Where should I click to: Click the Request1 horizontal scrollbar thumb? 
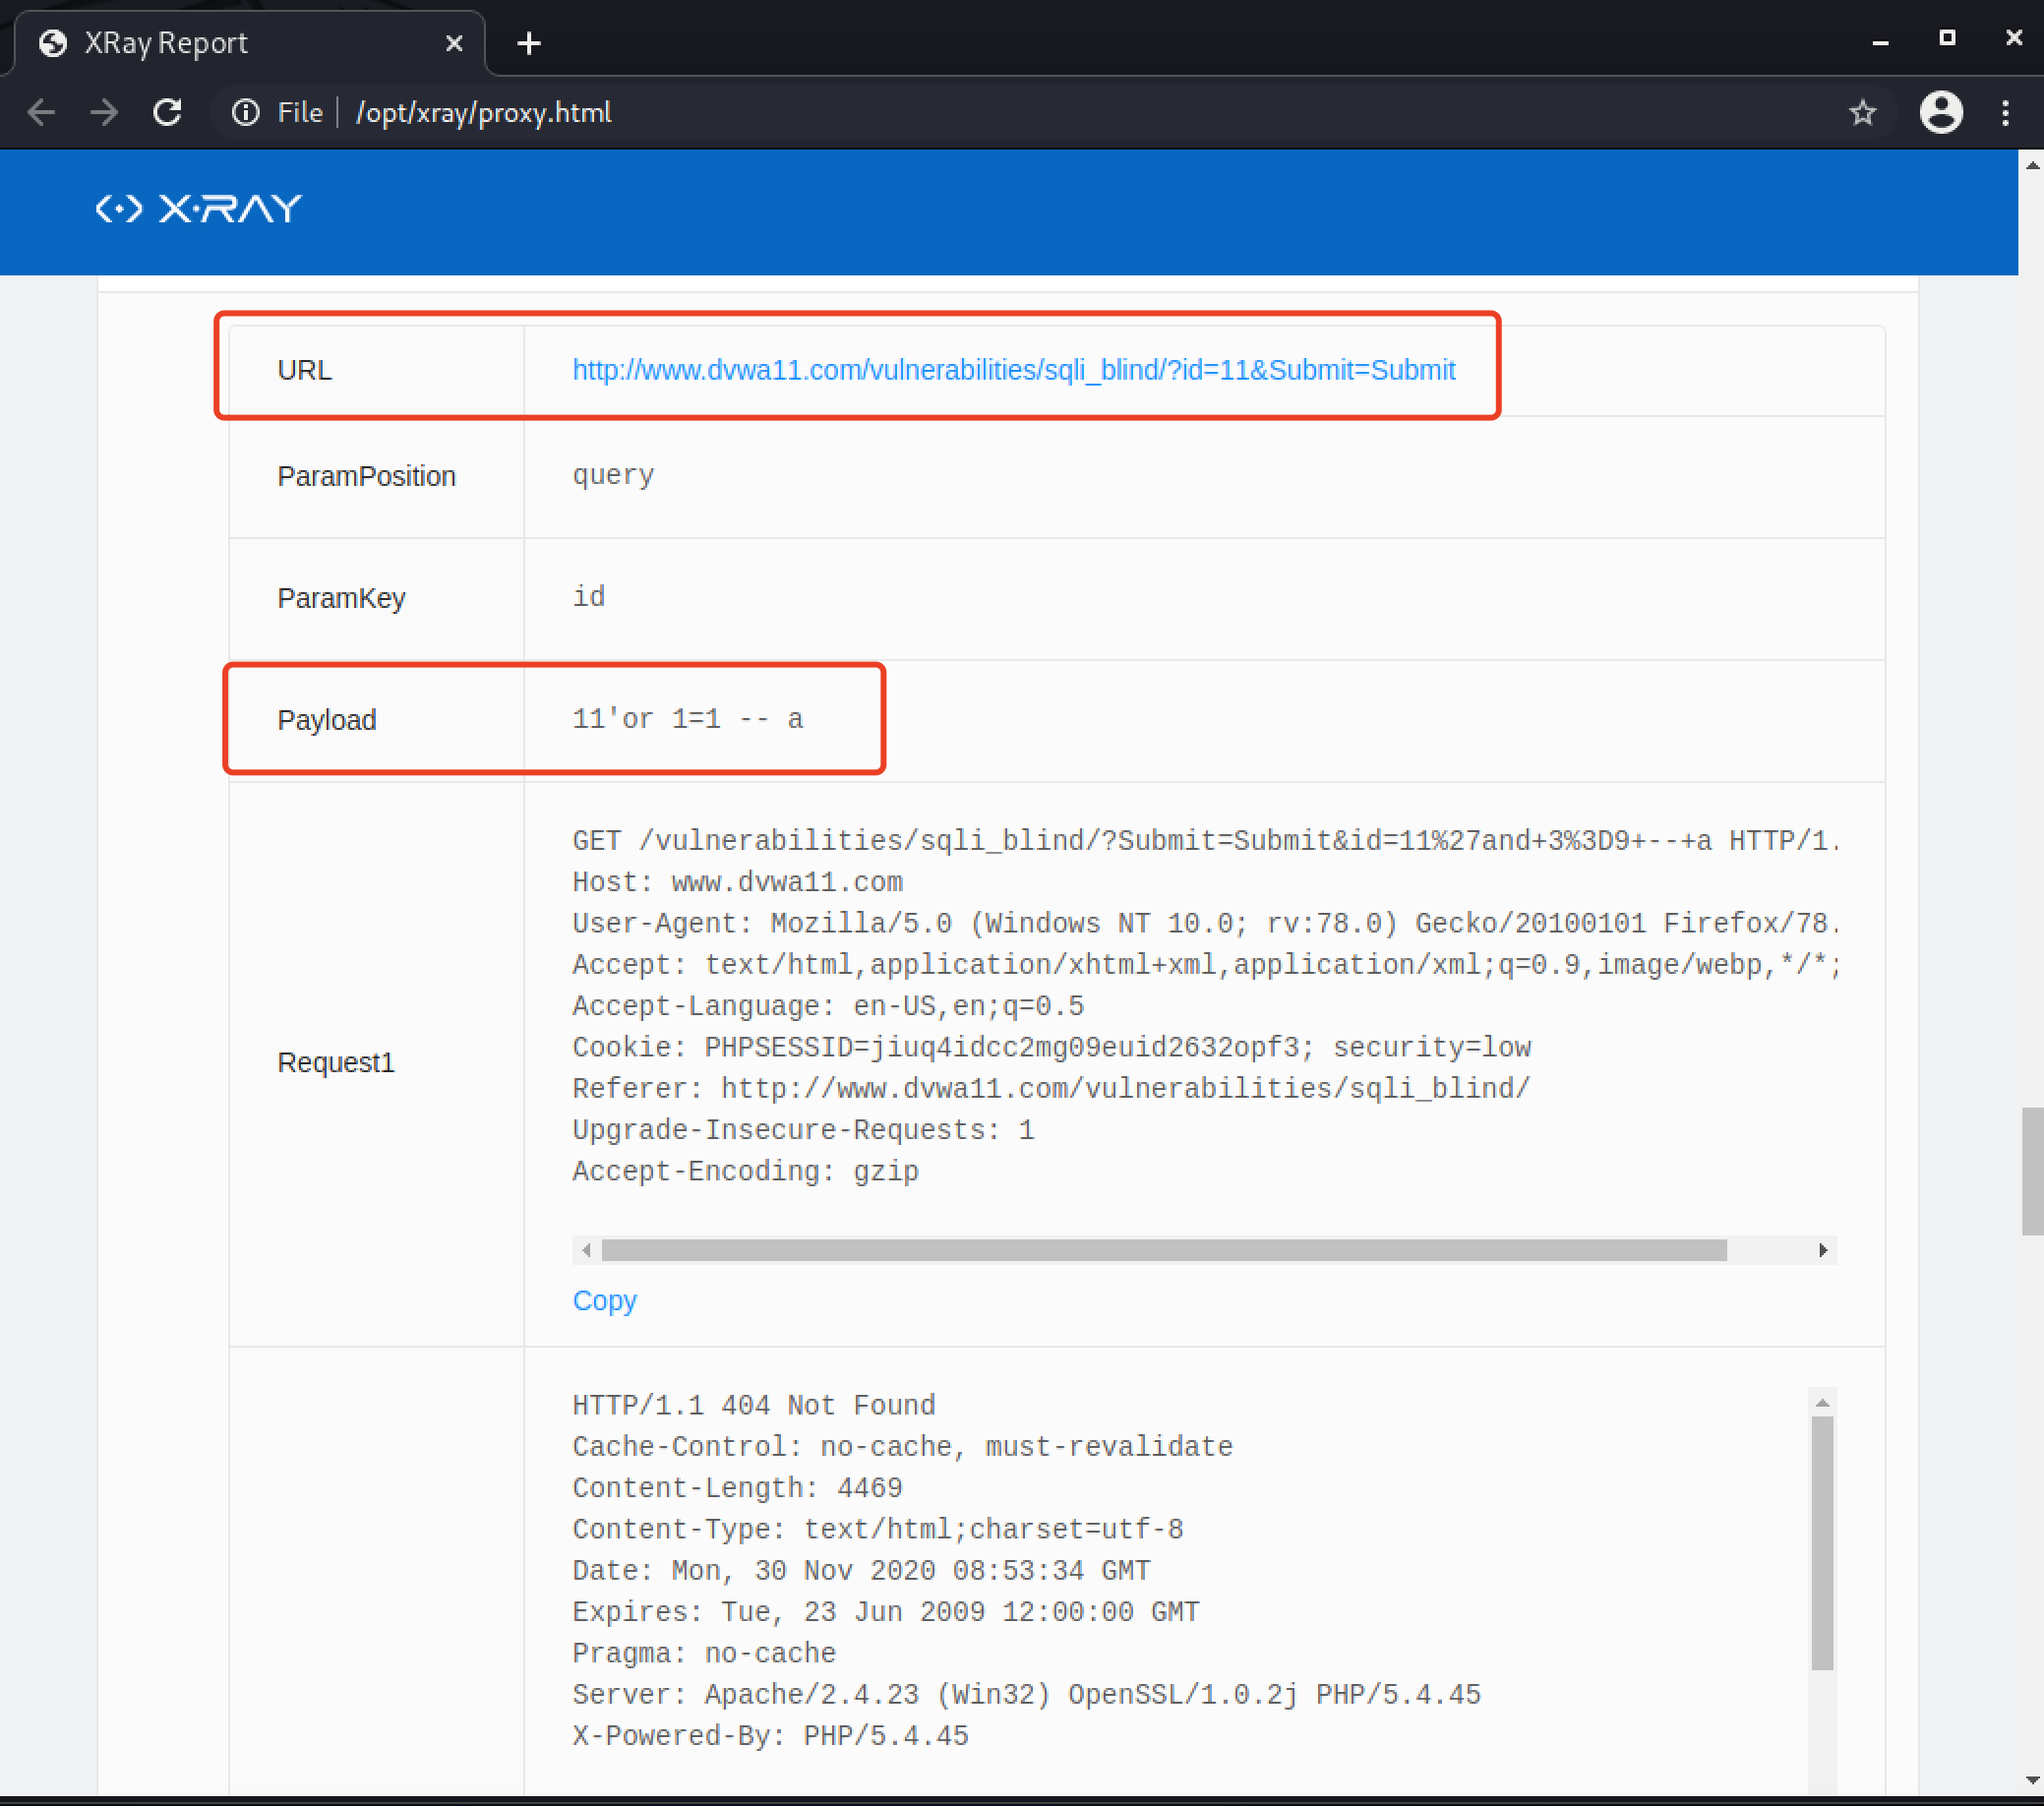tap(1164, 1250)
